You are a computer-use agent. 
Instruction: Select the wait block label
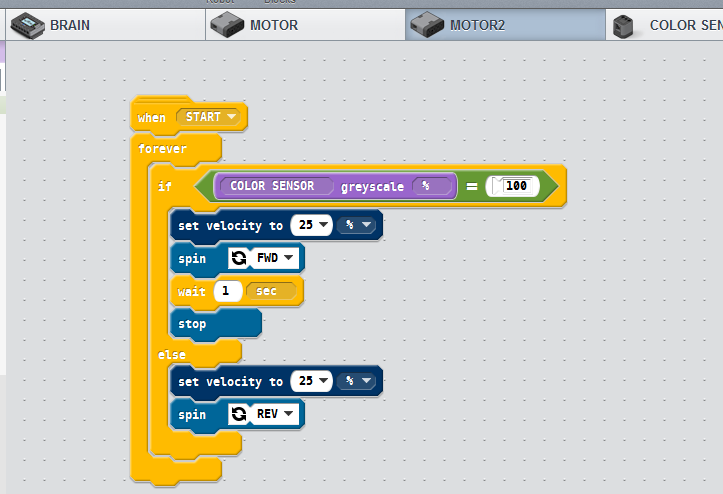point(191,292)
